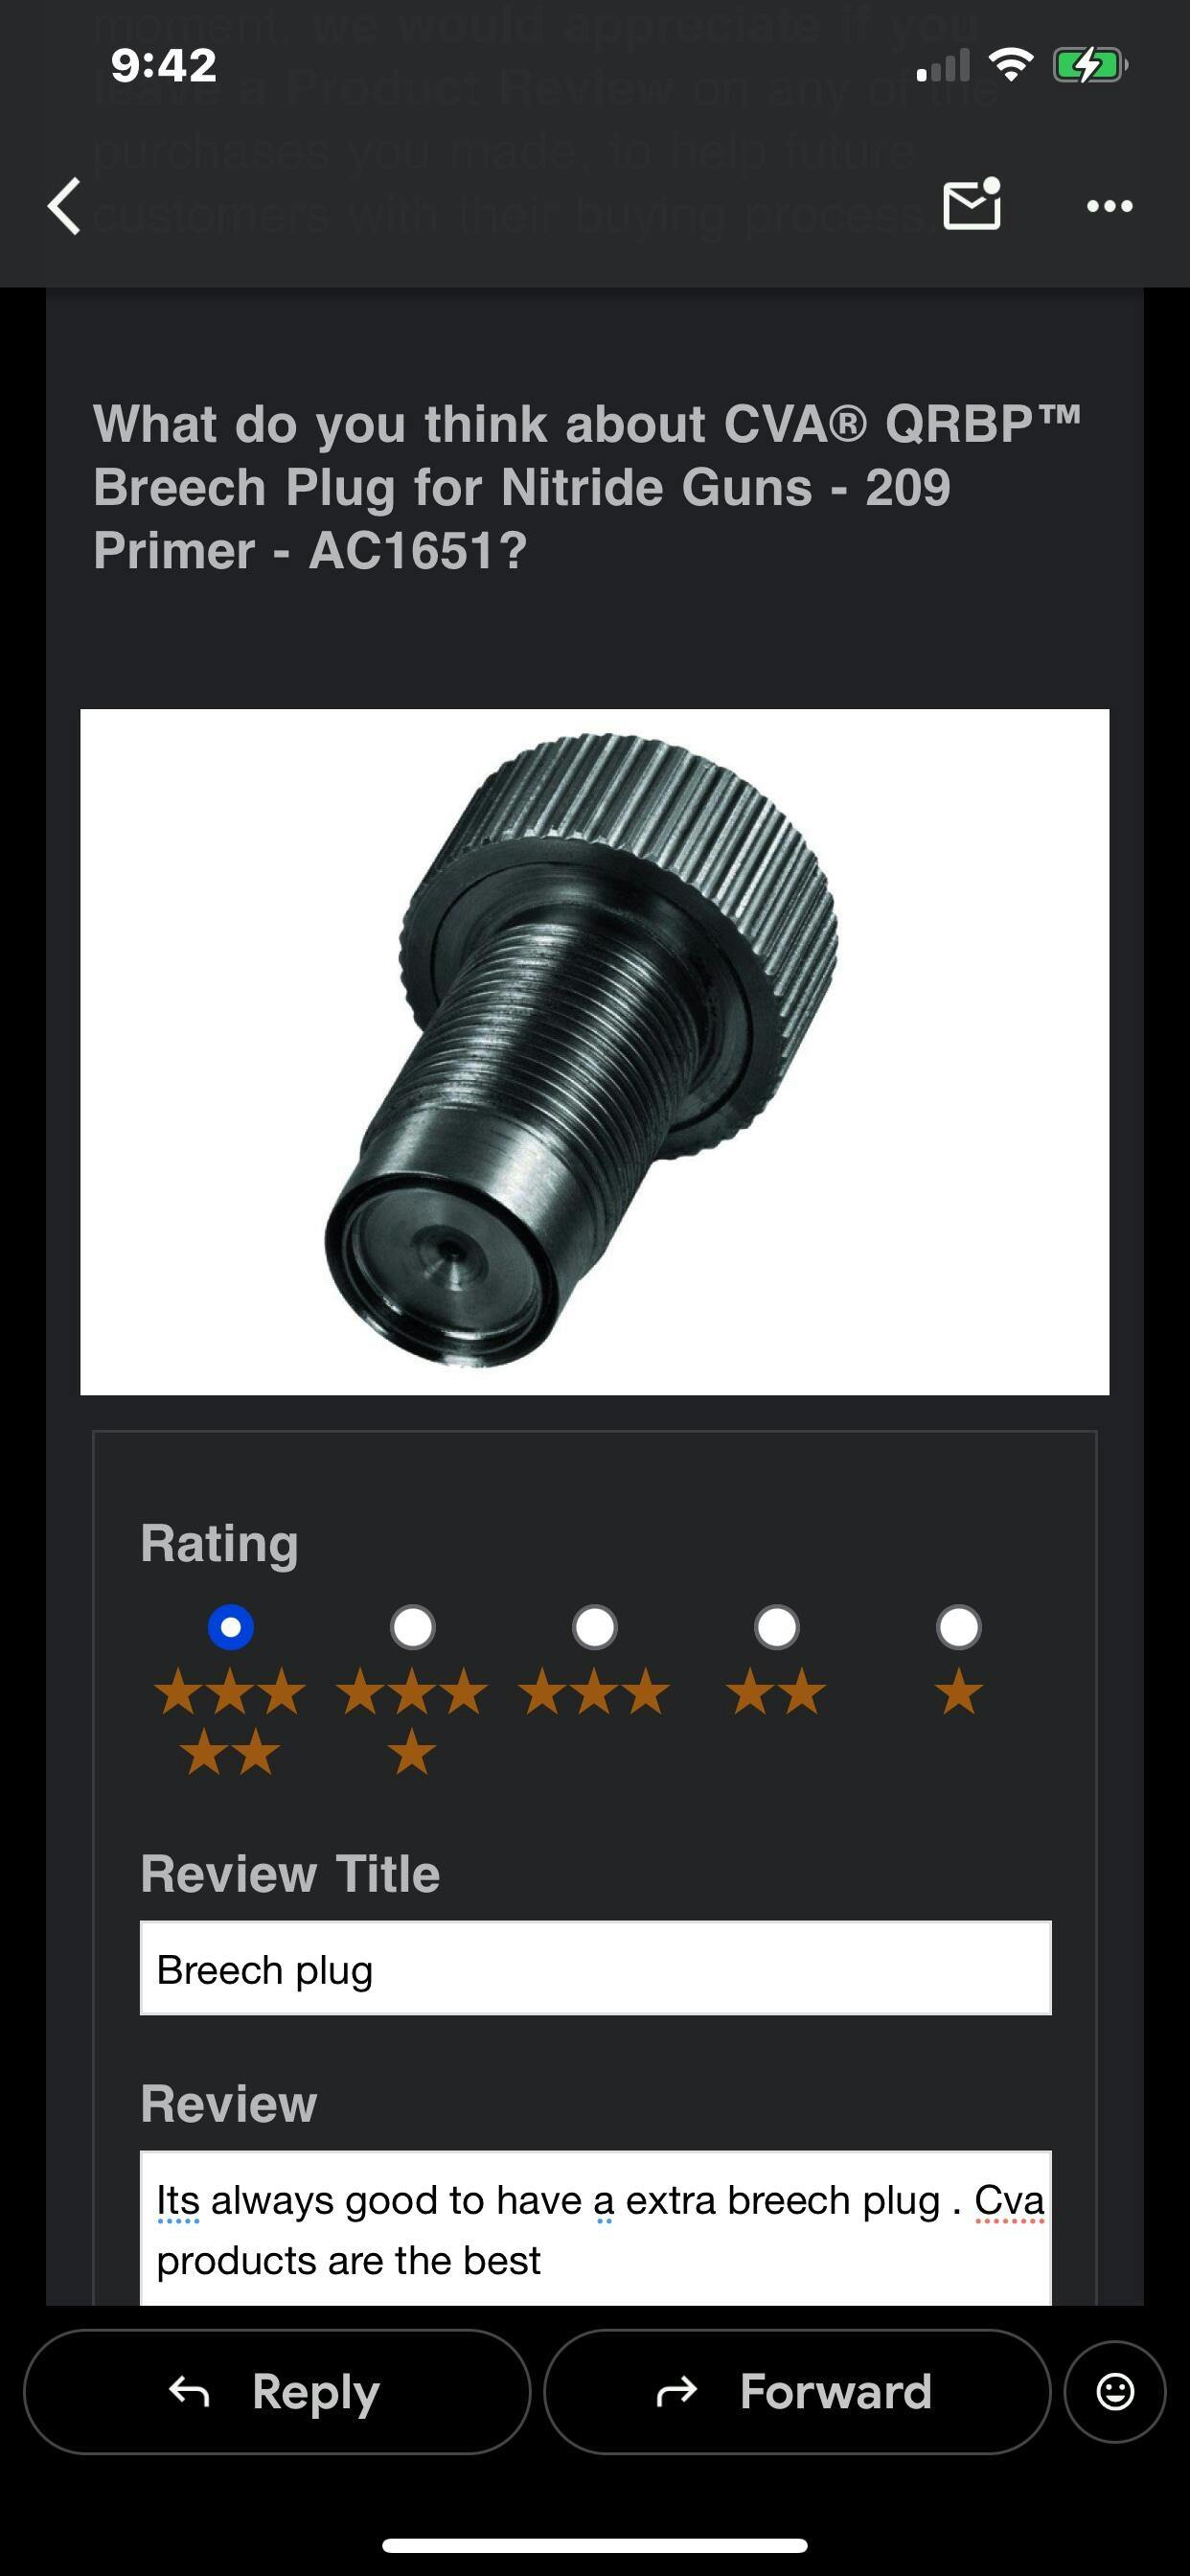
Task: Click the Reply button
Action: [277, 2391]
